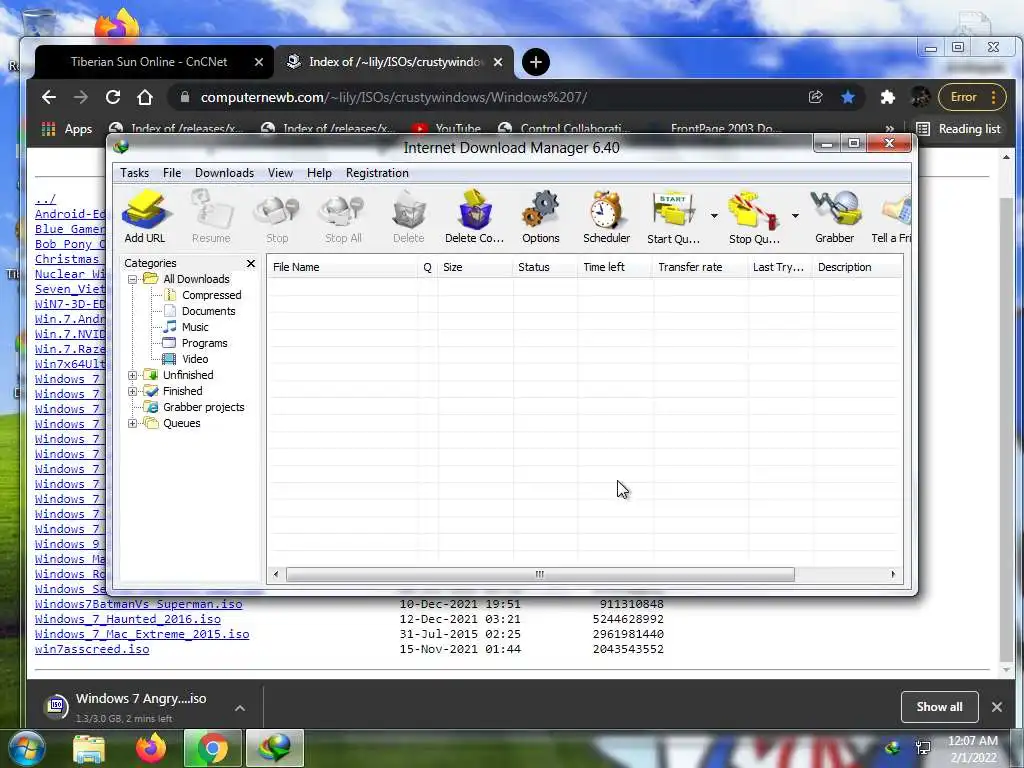
Task: Open Stop Queue dropdown arrow
Action: [795, 216]
